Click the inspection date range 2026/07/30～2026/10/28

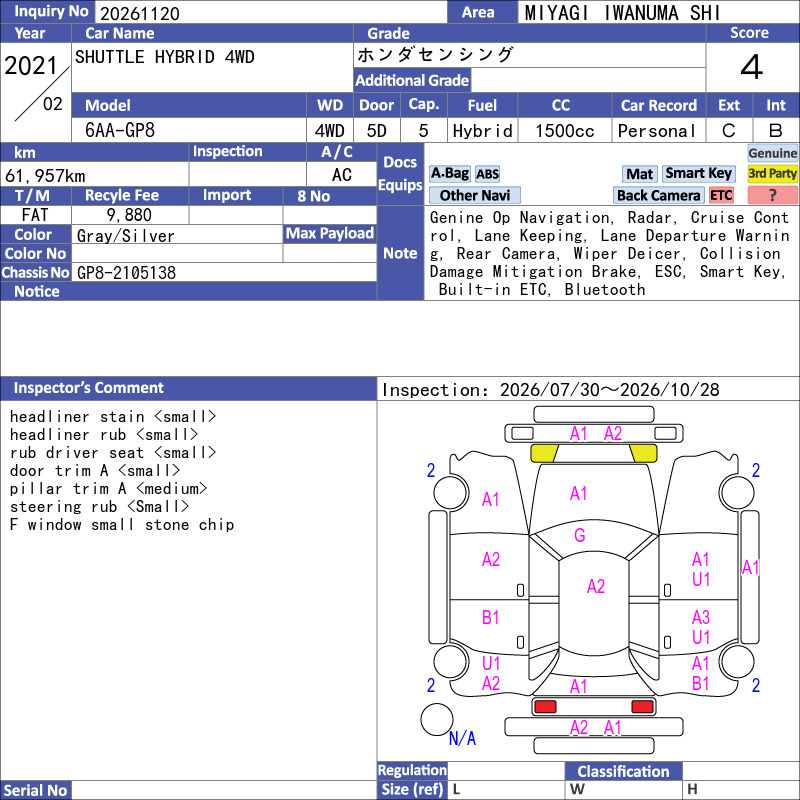tap(609, 390)
